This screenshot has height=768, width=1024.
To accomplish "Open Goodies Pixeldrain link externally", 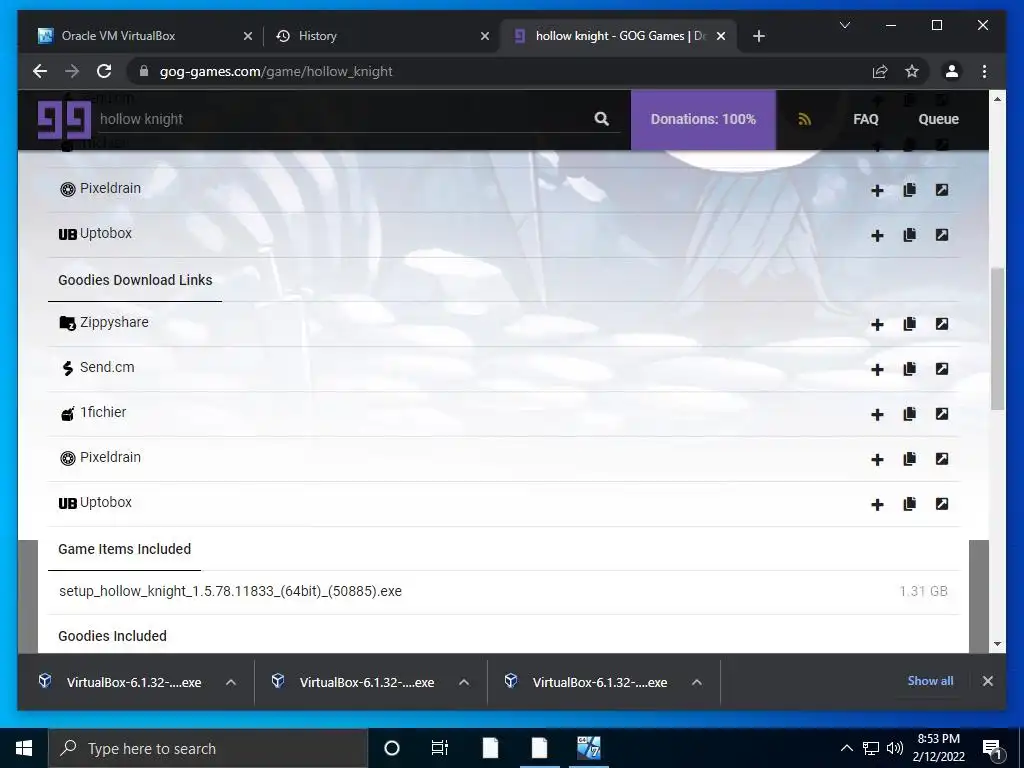I will pyautogui.click(x=942, y=459).
